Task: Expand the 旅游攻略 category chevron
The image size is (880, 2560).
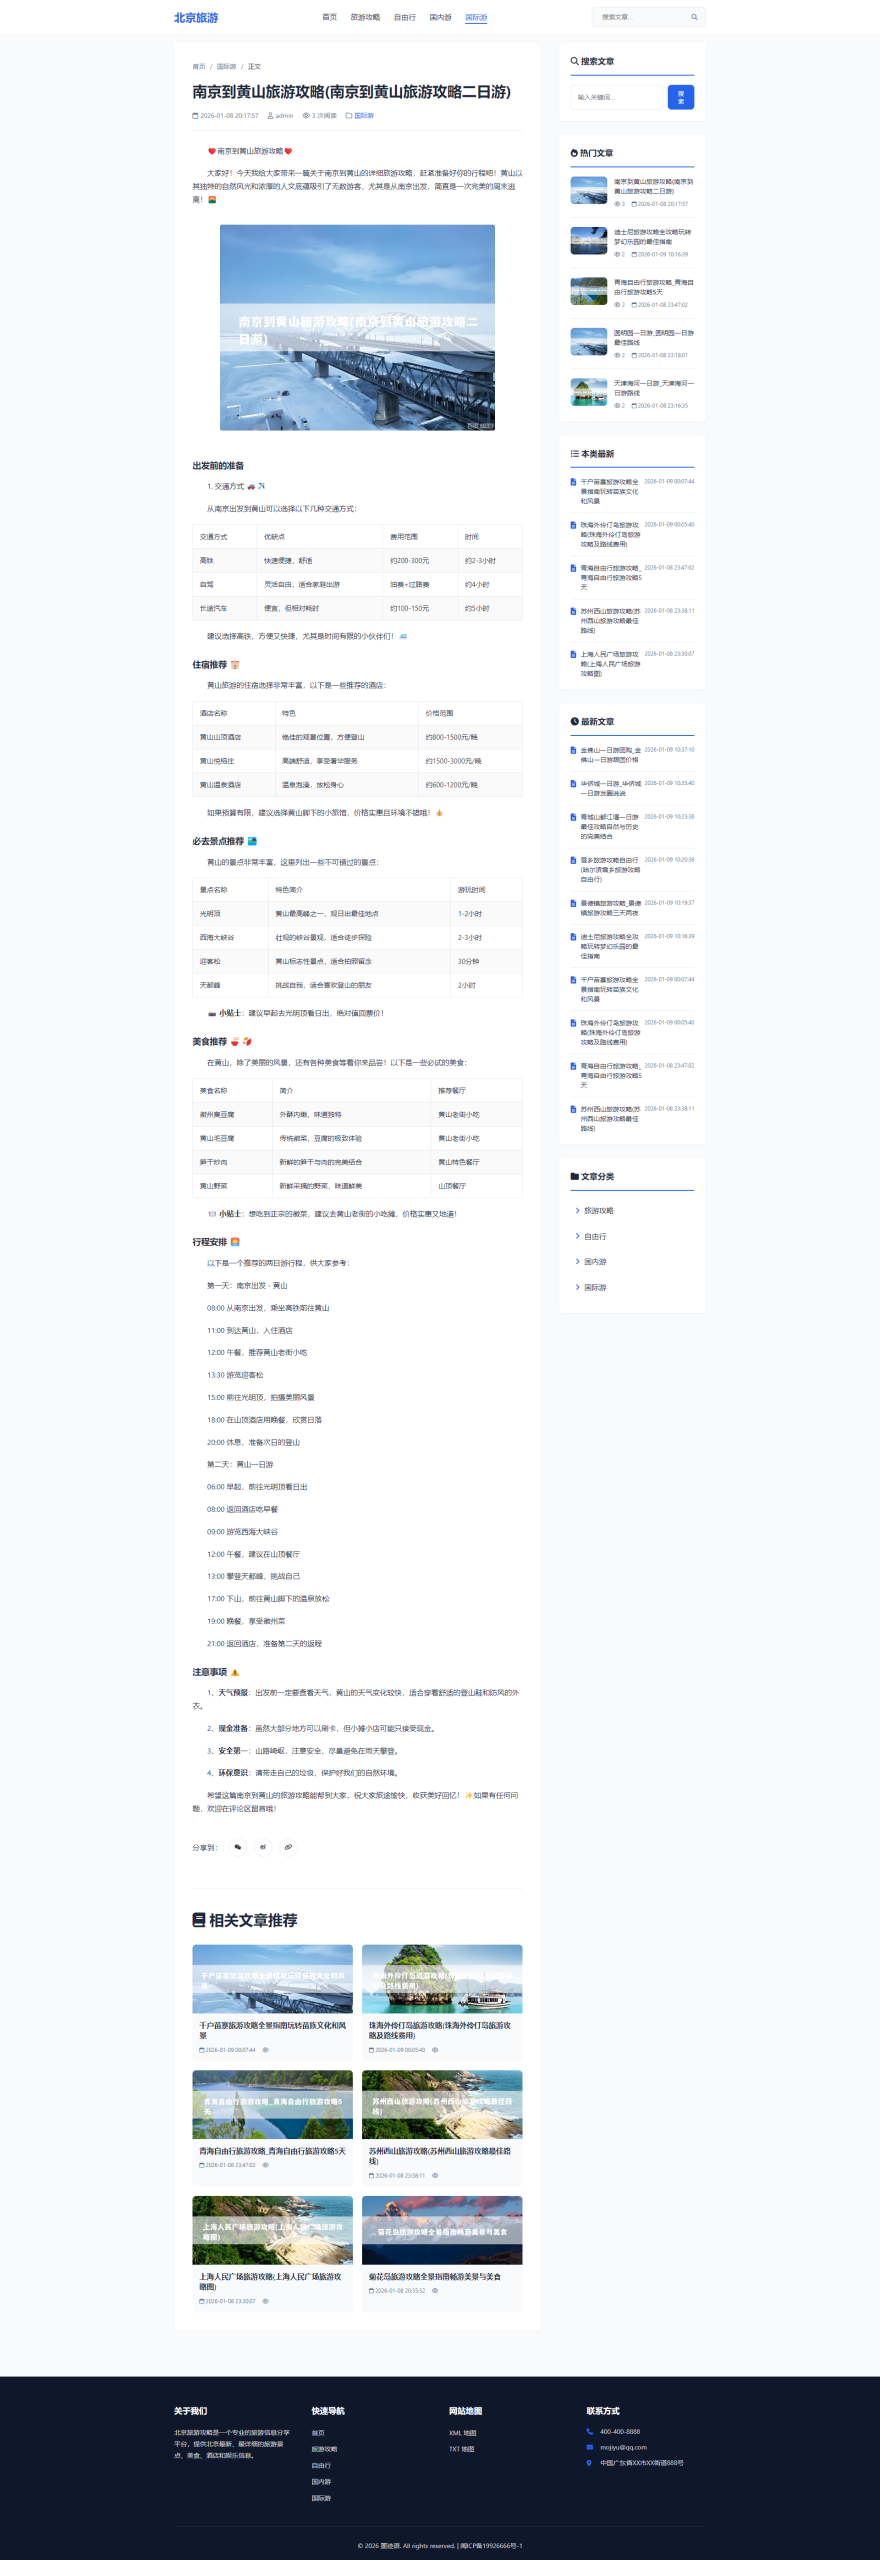Action: 578,1211
